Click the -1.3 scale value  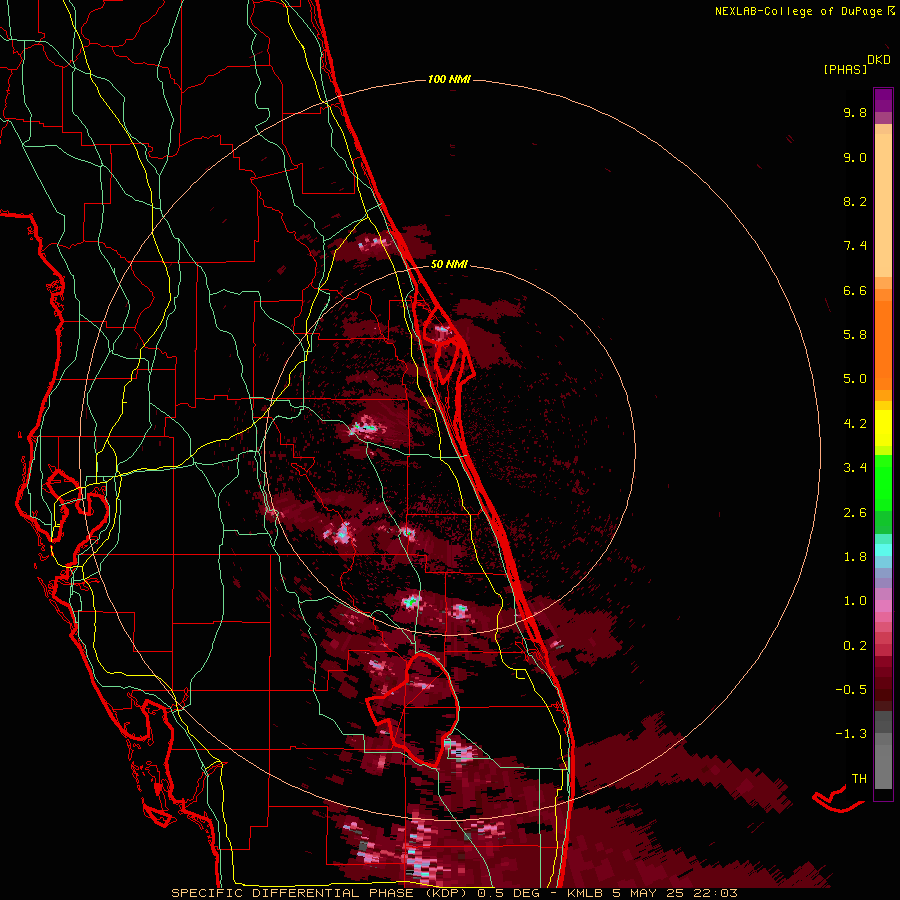(851, 734)
